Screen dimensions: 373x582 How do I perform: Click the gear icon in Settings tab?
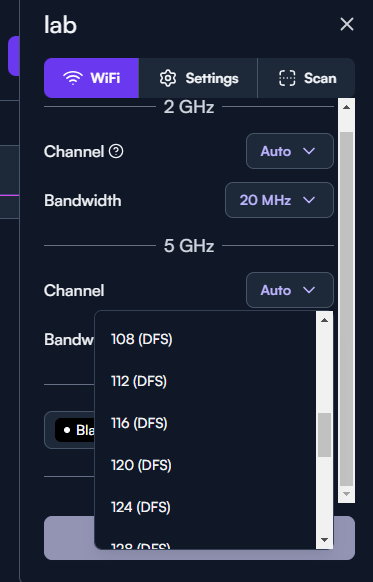168,78
